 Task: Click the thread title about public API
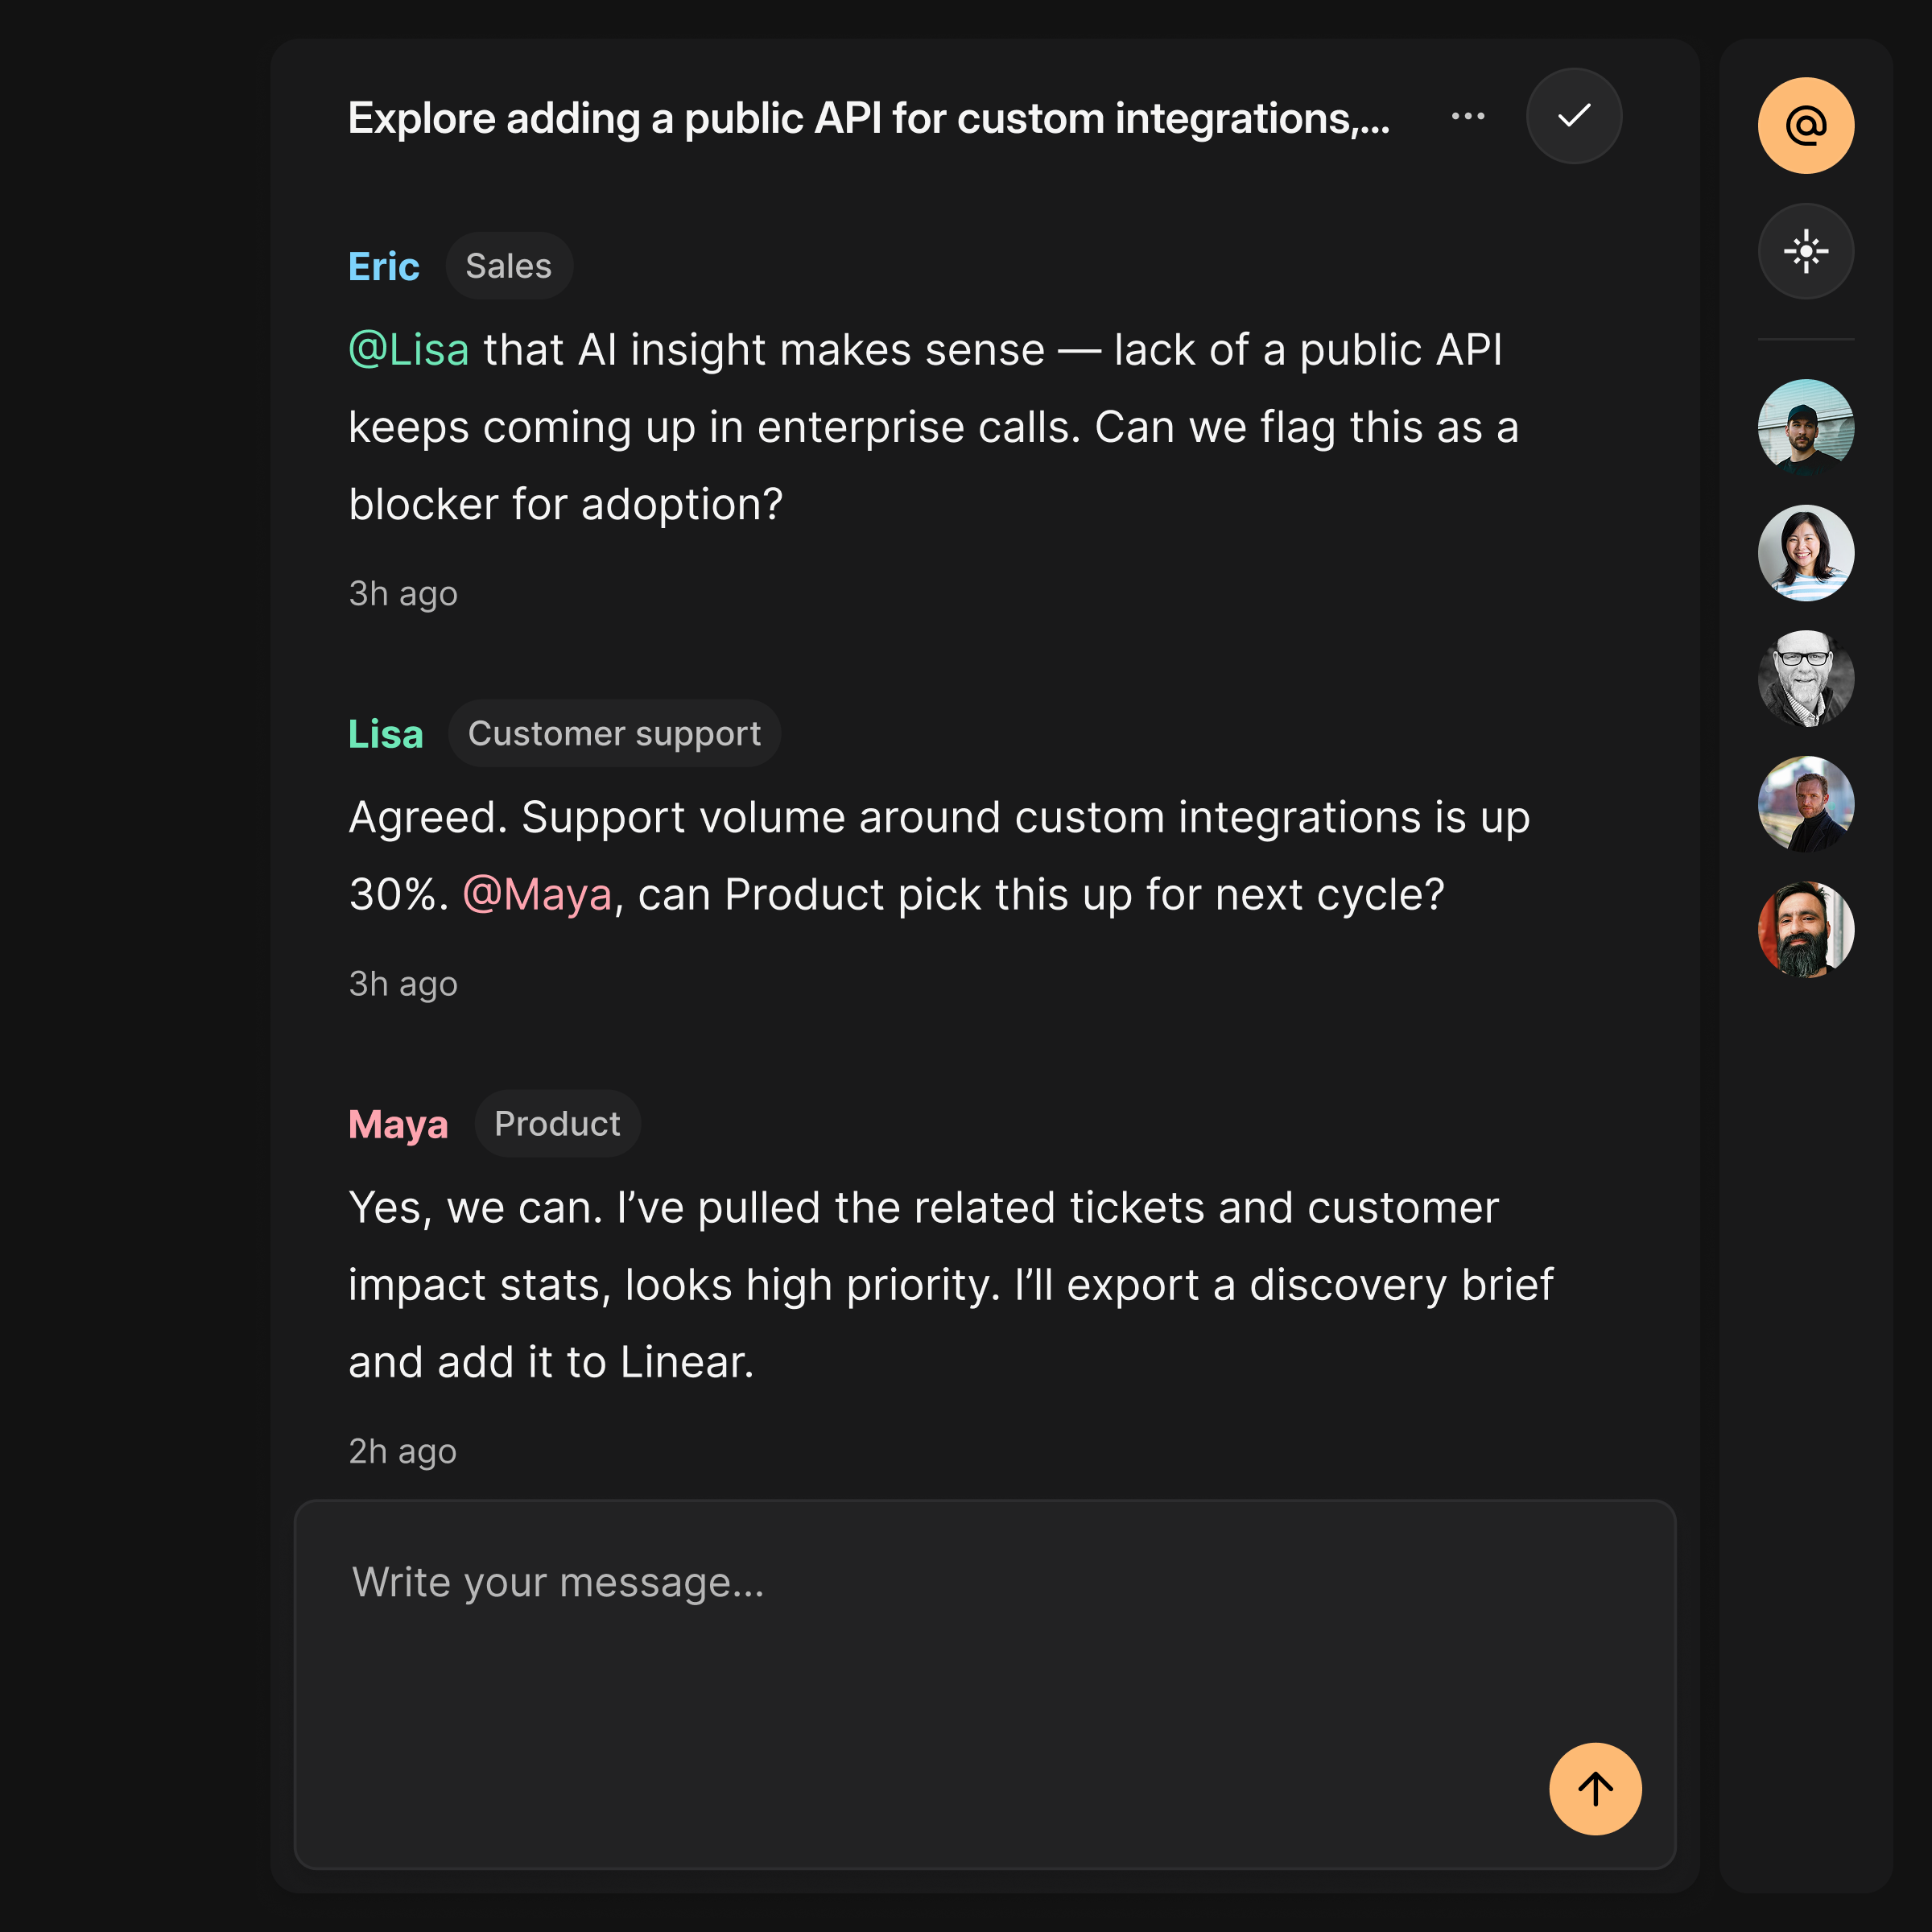point(868,118)
